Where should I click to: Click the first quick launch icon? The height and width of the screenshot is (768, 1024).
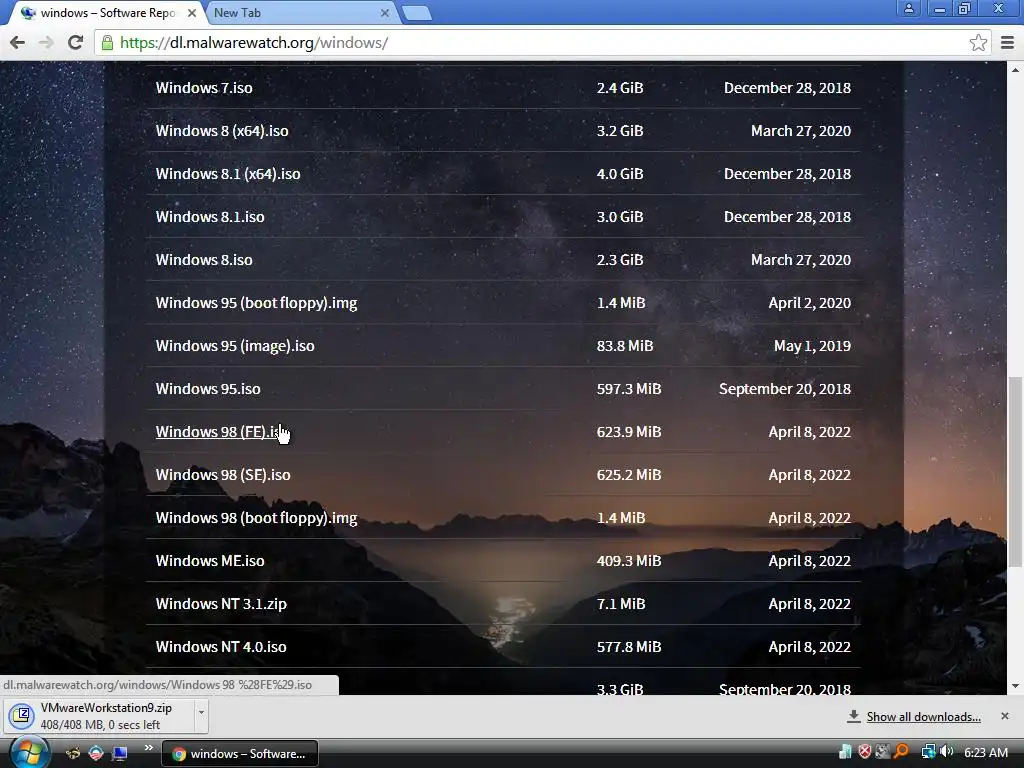click(73, 754)
